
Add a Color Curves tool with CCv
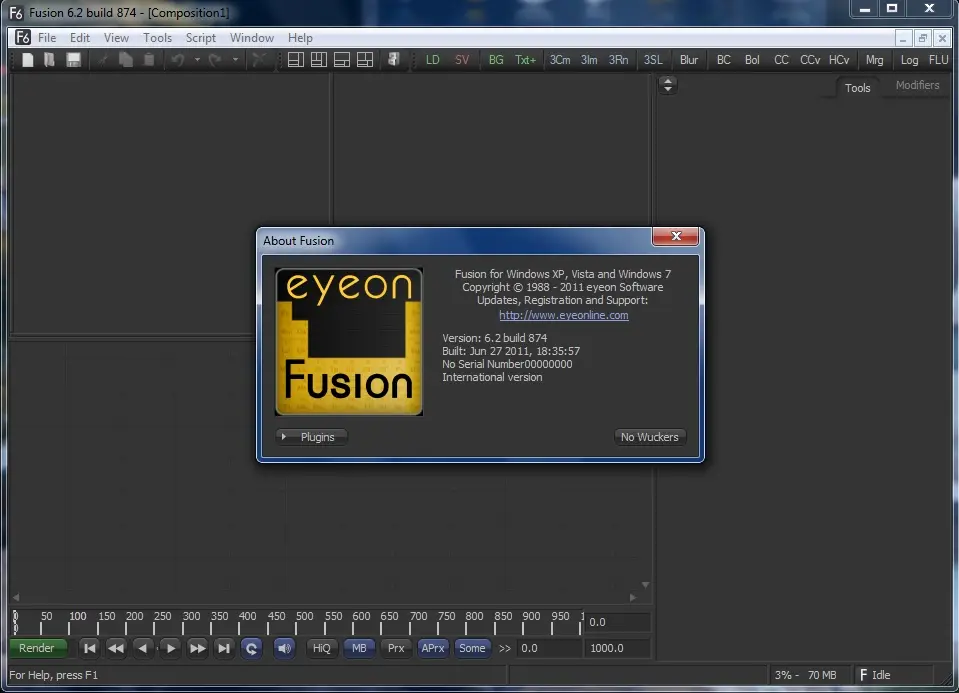coord(810,60)
